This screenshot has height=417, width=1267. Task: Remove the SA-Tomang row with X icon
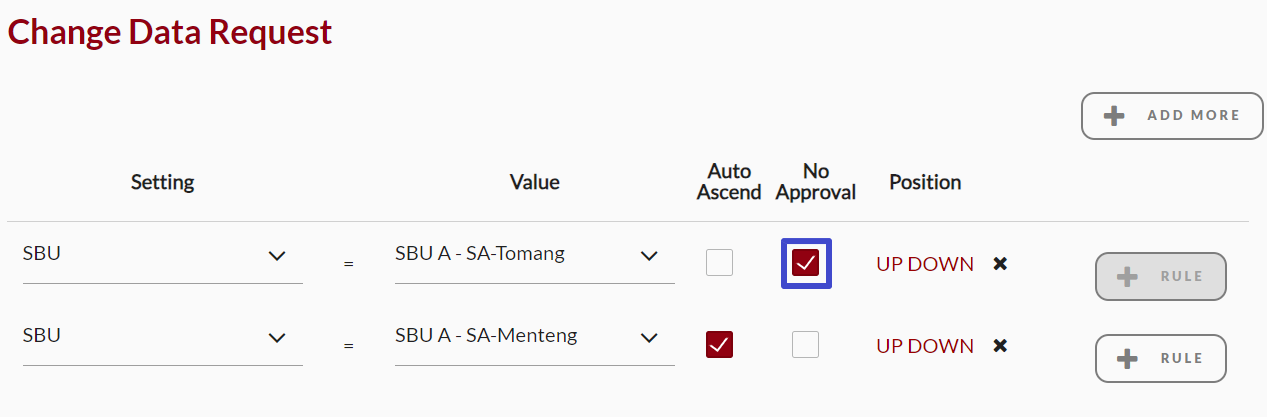[x=999, y=264]
